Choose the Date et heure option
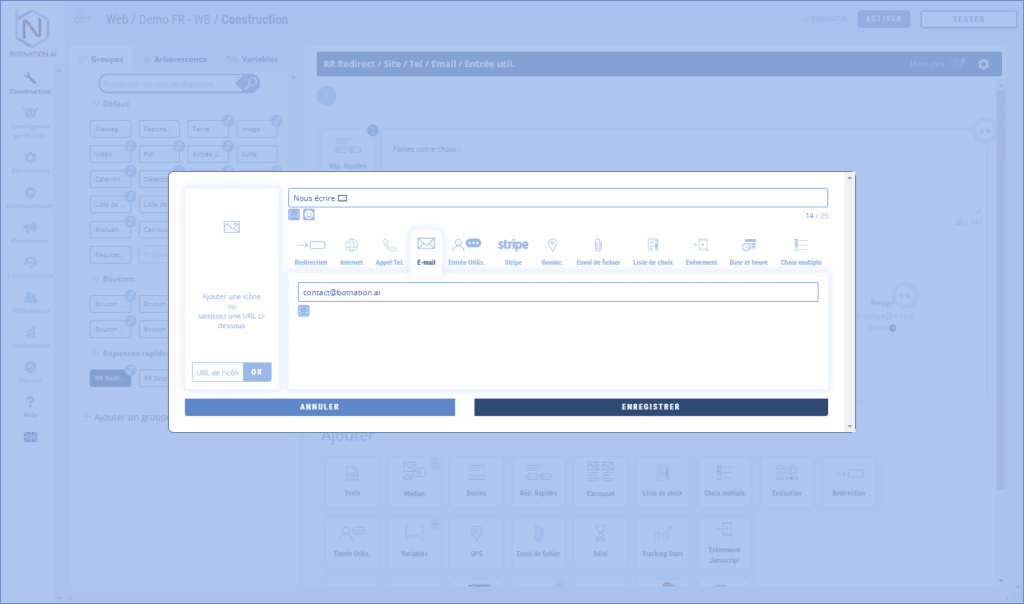This screenshot has height=604, width=1024. [748, 250]
